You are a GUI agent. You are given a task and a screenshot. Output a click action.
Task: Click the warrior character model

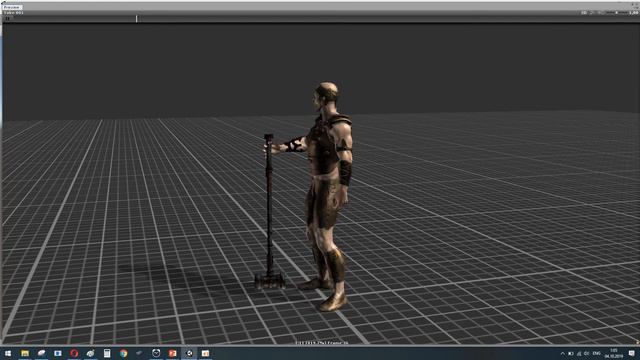click(x=329, y=196)
